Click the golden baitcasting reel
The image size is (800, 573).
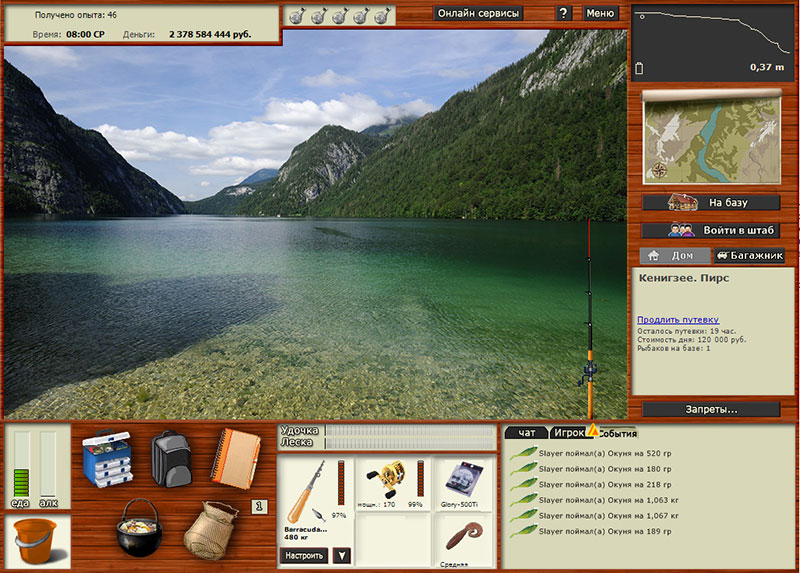click(386, 478)
